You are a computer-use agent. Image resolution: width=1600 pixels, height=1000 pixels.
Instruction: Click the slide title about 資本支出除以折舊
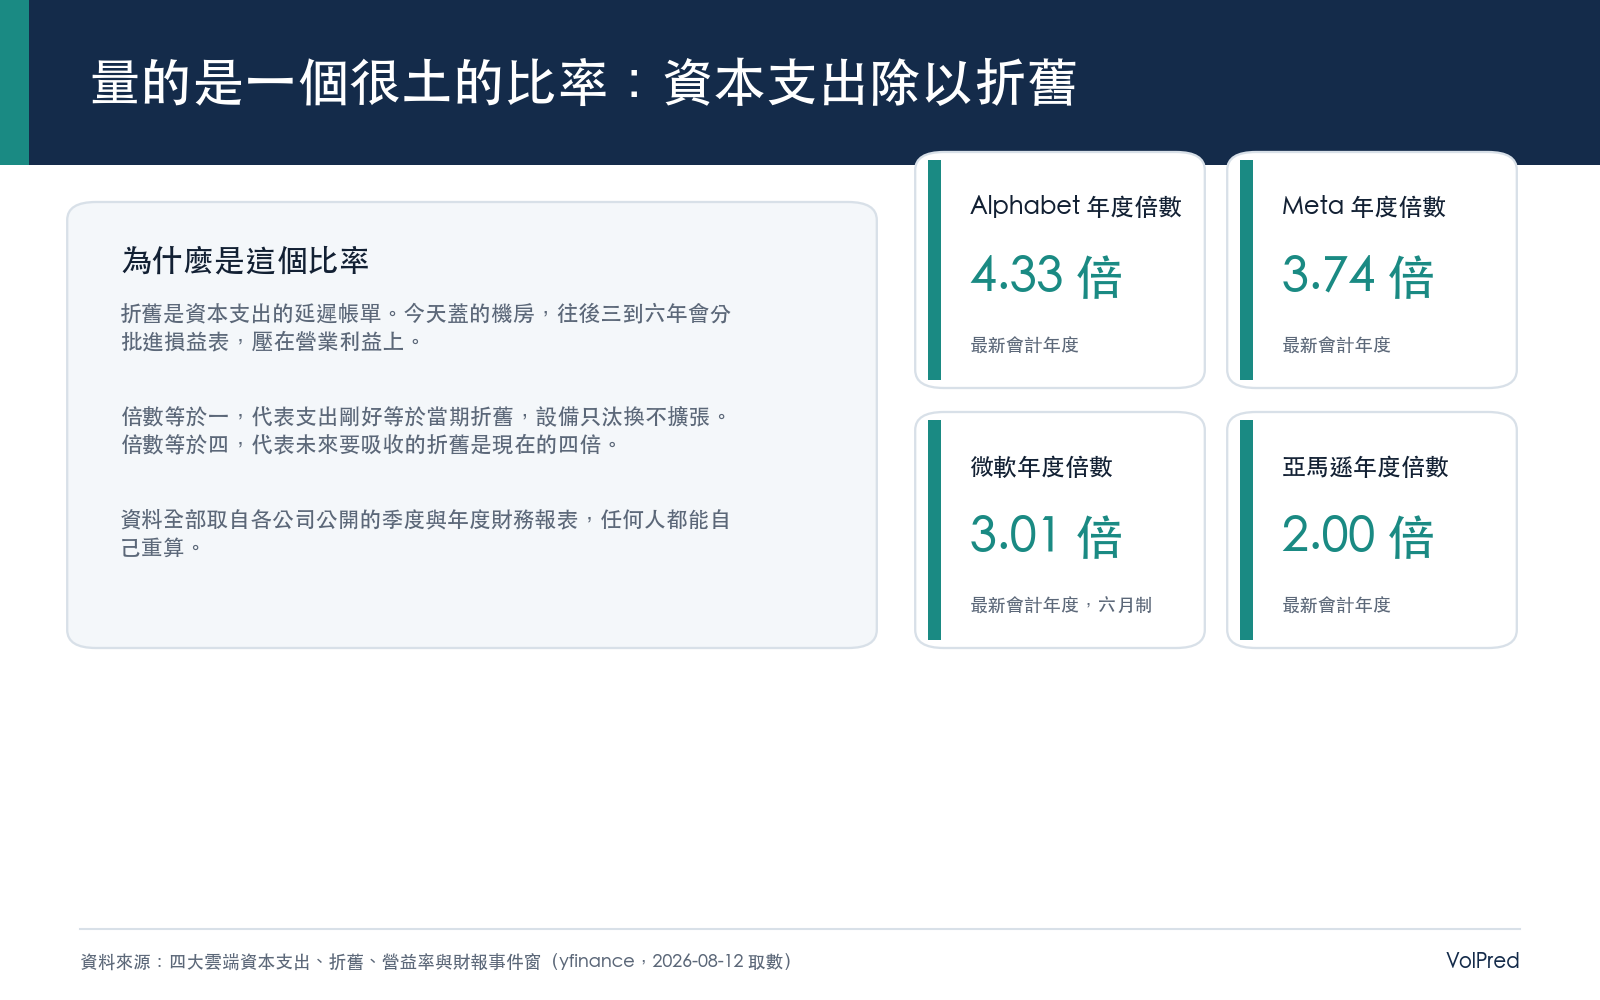click(x=584, y=83)
